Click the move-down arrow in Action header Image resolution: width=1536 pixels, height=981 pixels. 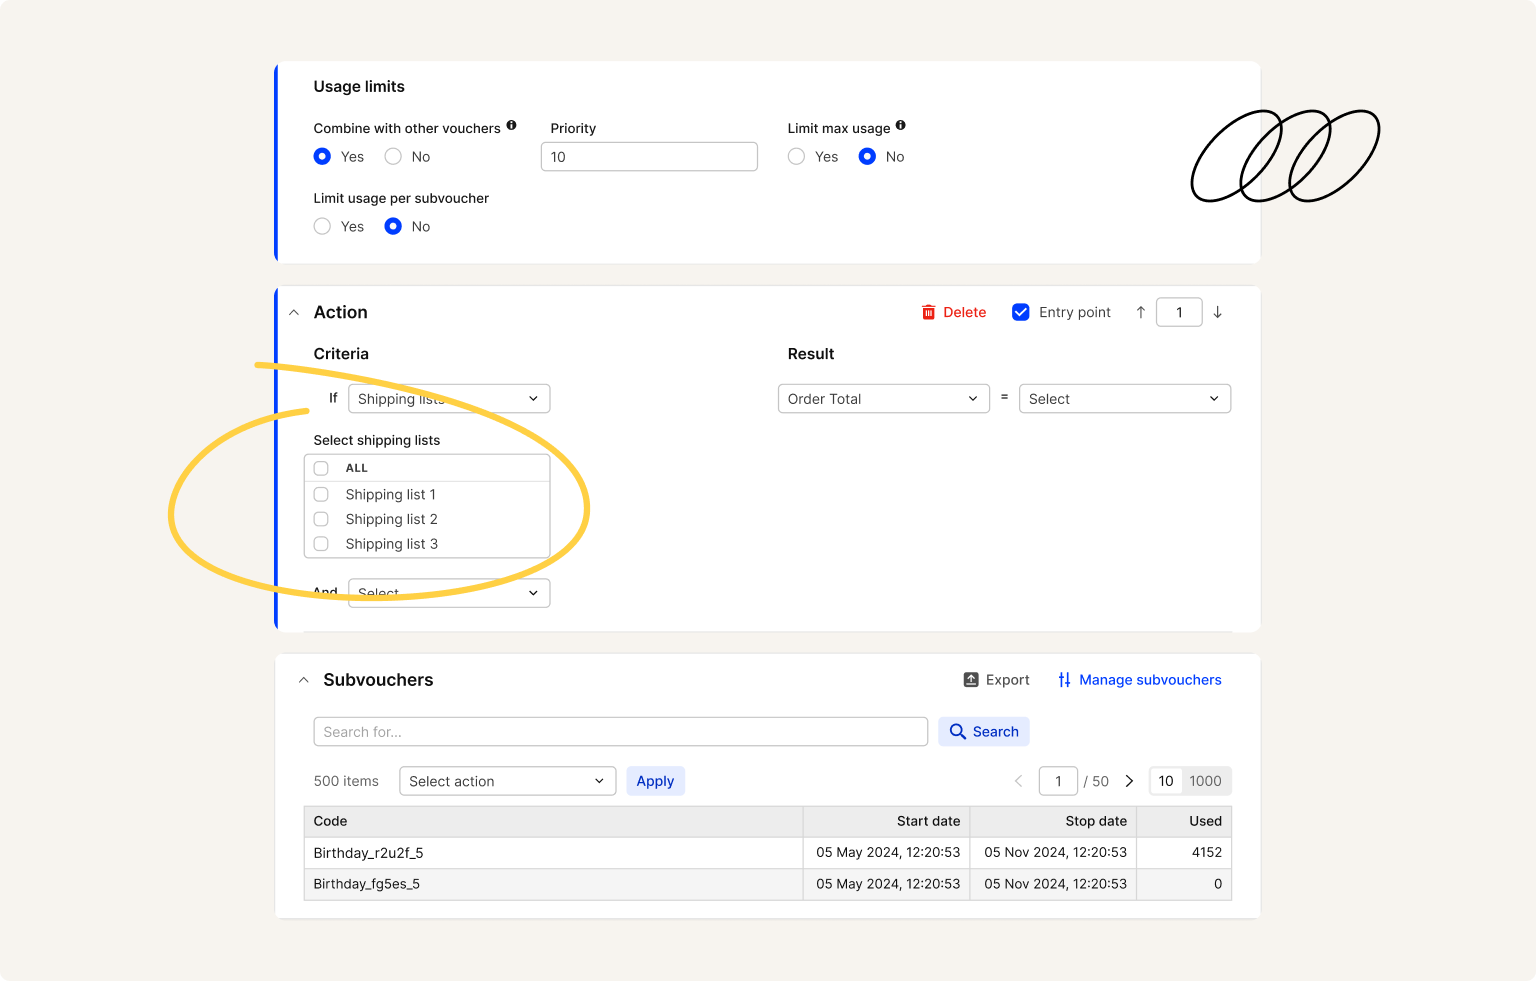[x=1217, y=312]
